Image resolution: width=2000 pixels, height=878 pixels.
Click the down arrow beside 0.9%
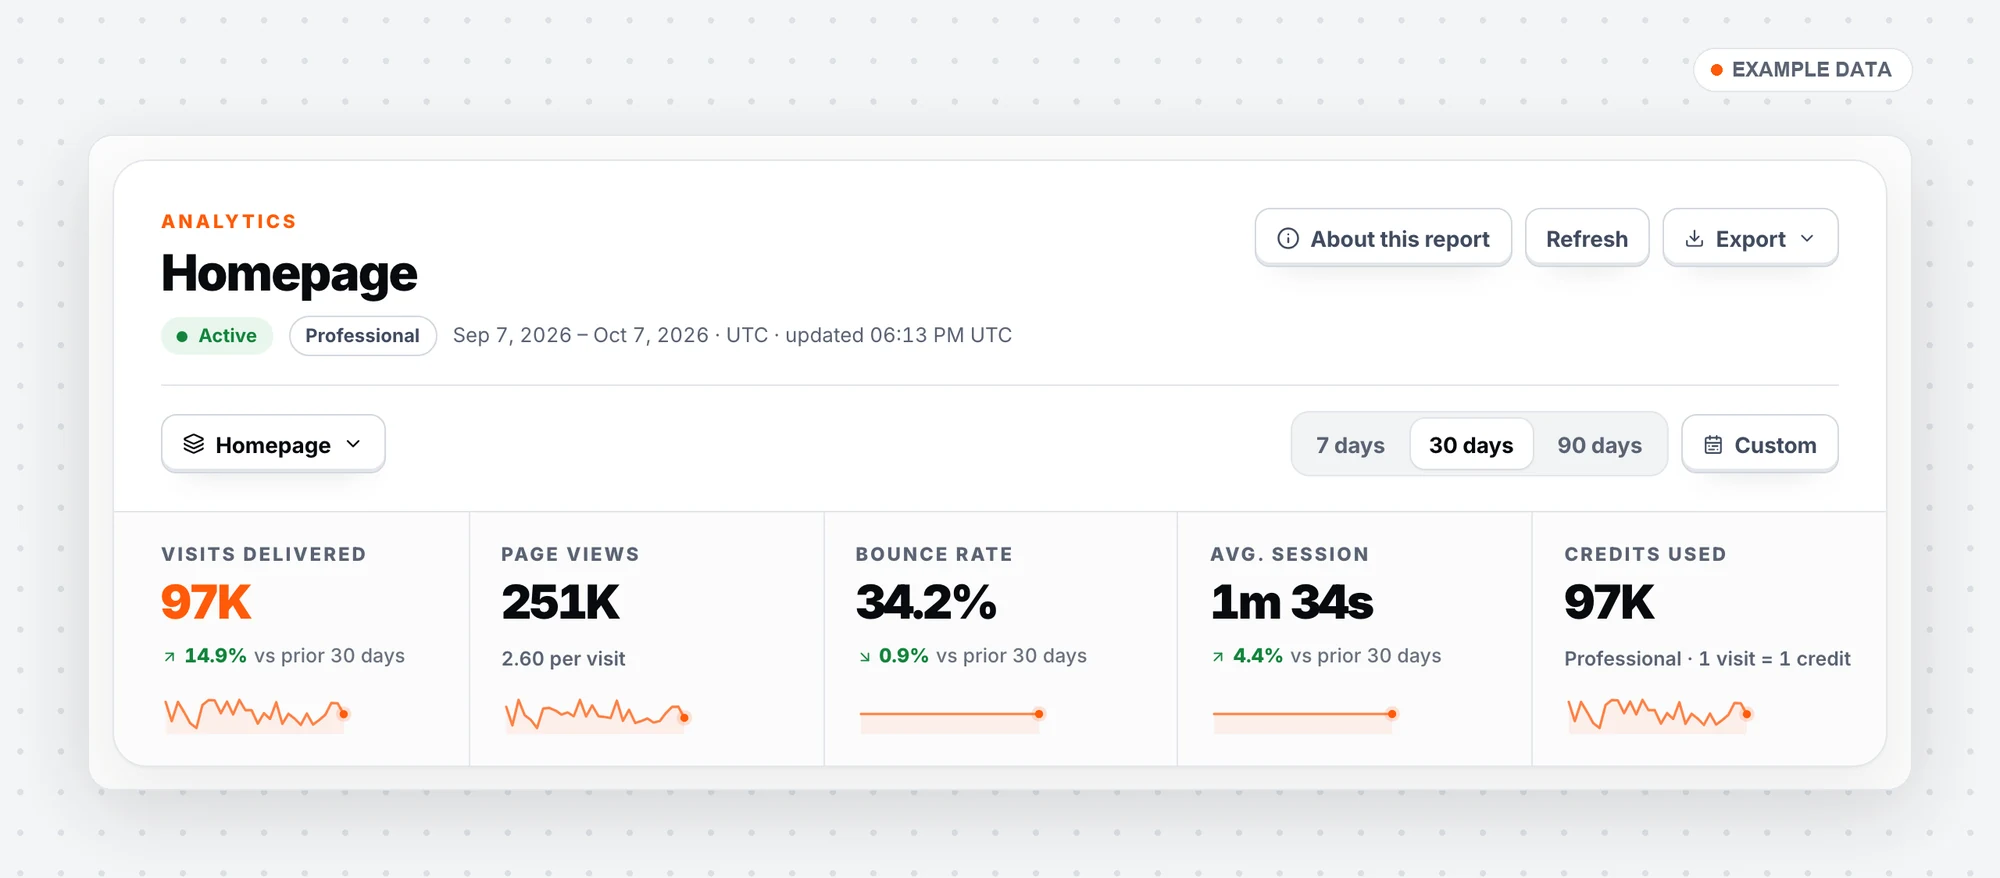(x=865, y=657)
